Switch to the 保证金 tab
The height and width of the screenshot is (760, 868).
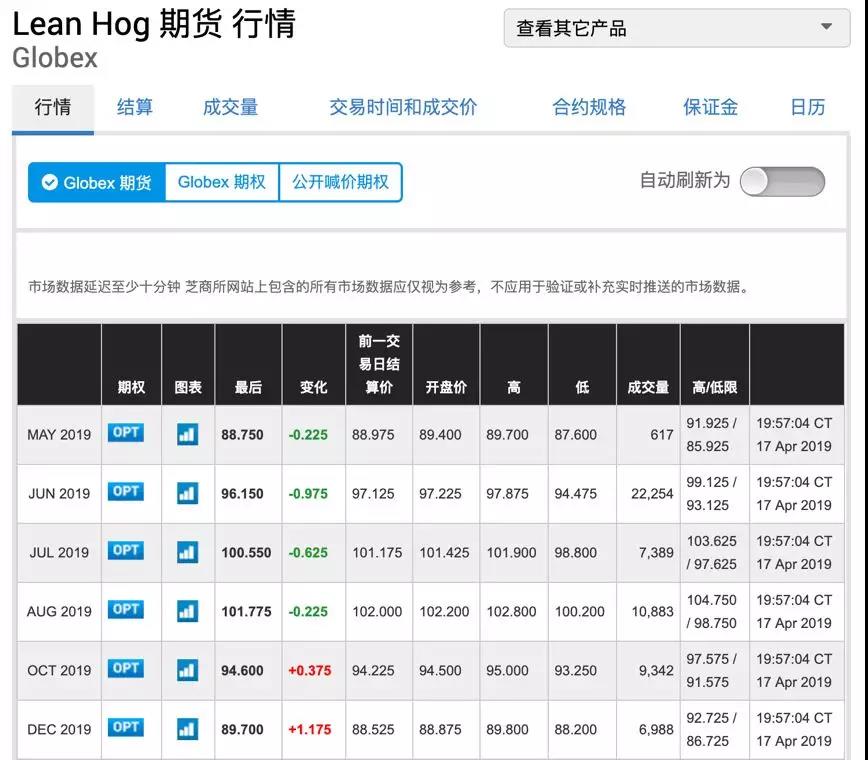710,107
